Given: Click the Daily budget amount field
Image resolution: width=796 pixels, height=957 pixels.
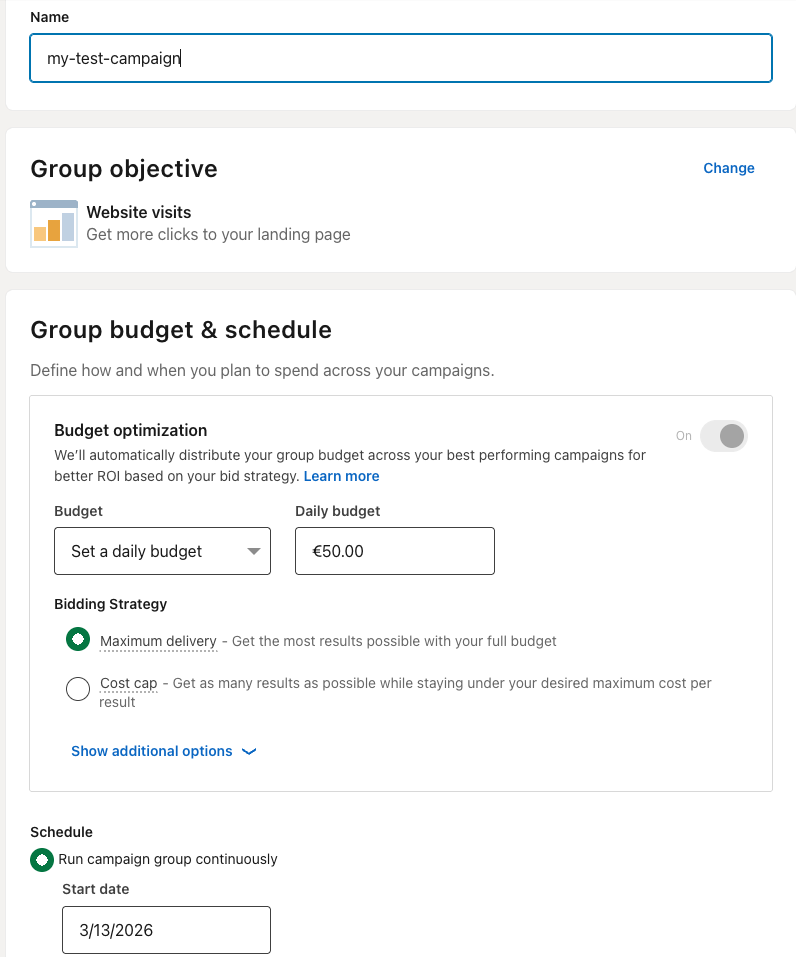Looking at the screenshot, I should (x=394, y=551).
